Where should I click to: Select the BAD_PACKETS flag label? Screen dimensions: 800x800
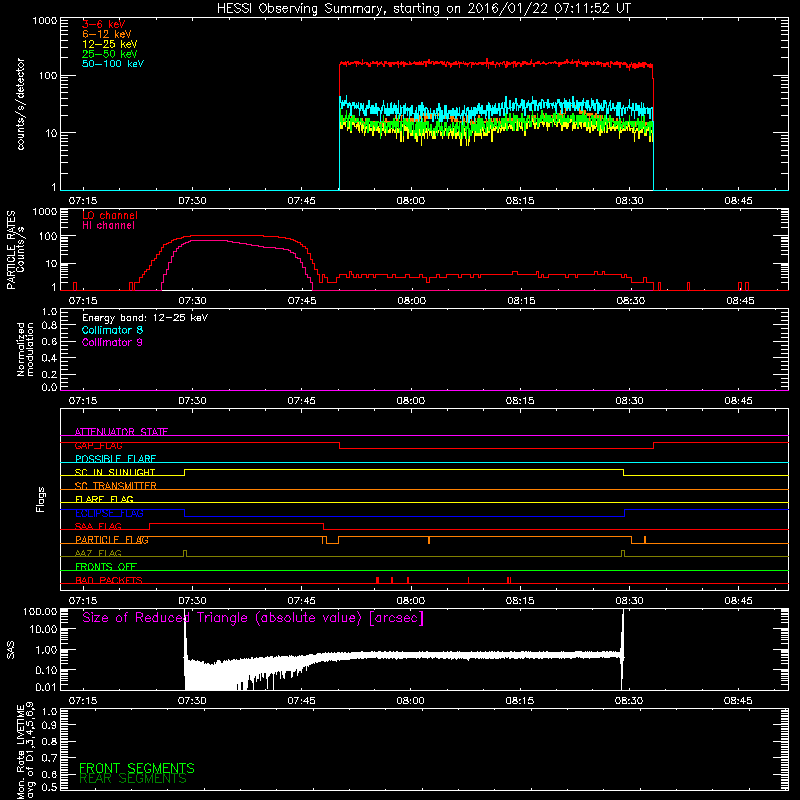(109, 580)
